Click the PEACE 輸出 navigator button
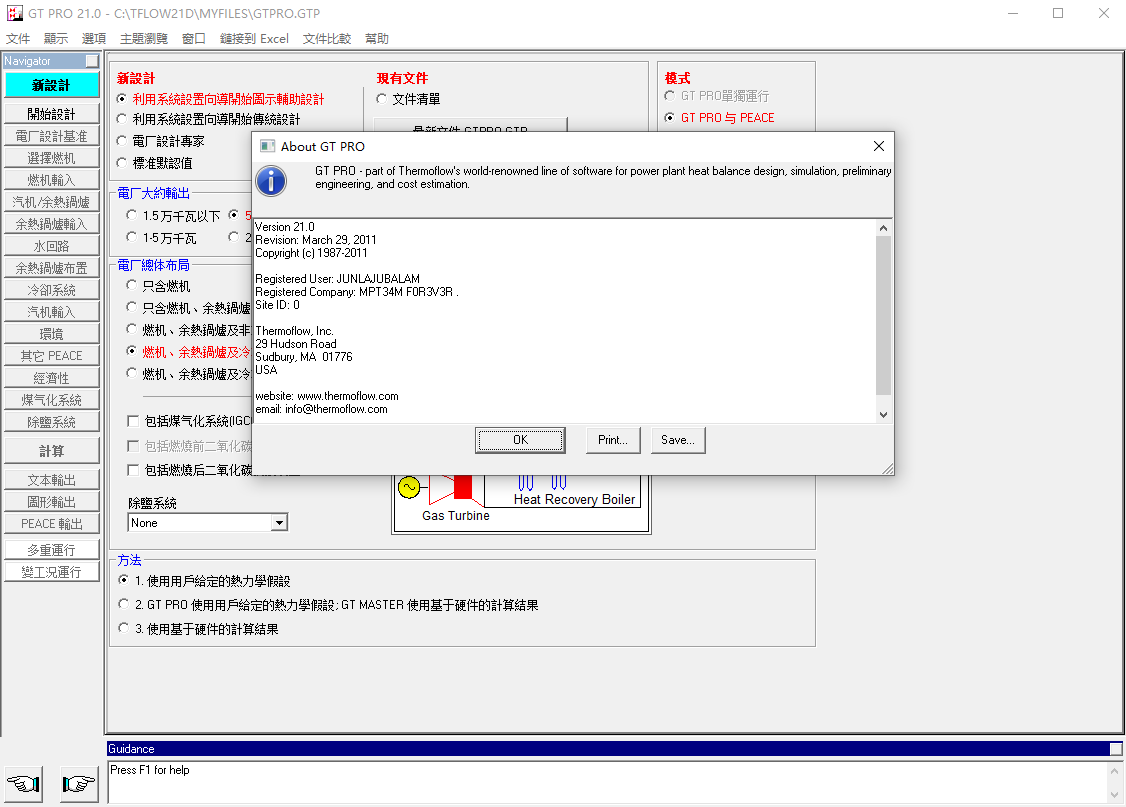This screenshot has height=807, width=1126. (52, 523)
